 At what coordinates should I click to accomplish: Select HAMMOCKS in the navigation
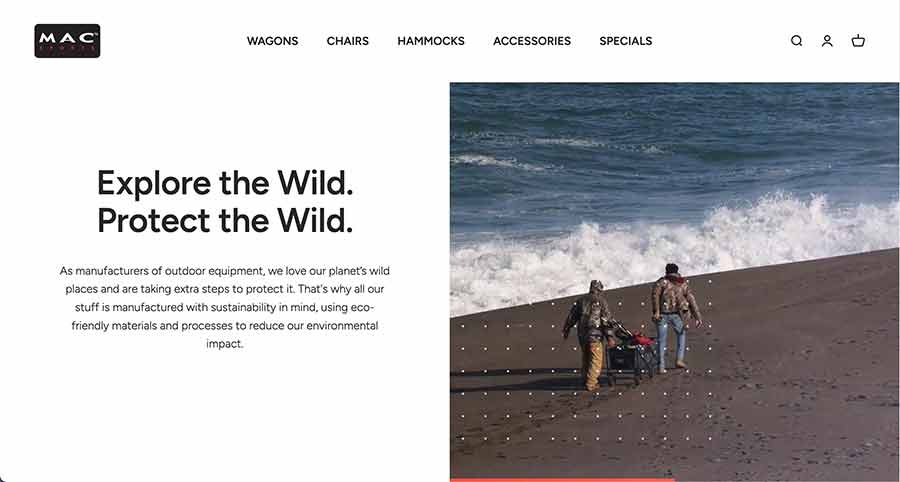click(431, 41)
